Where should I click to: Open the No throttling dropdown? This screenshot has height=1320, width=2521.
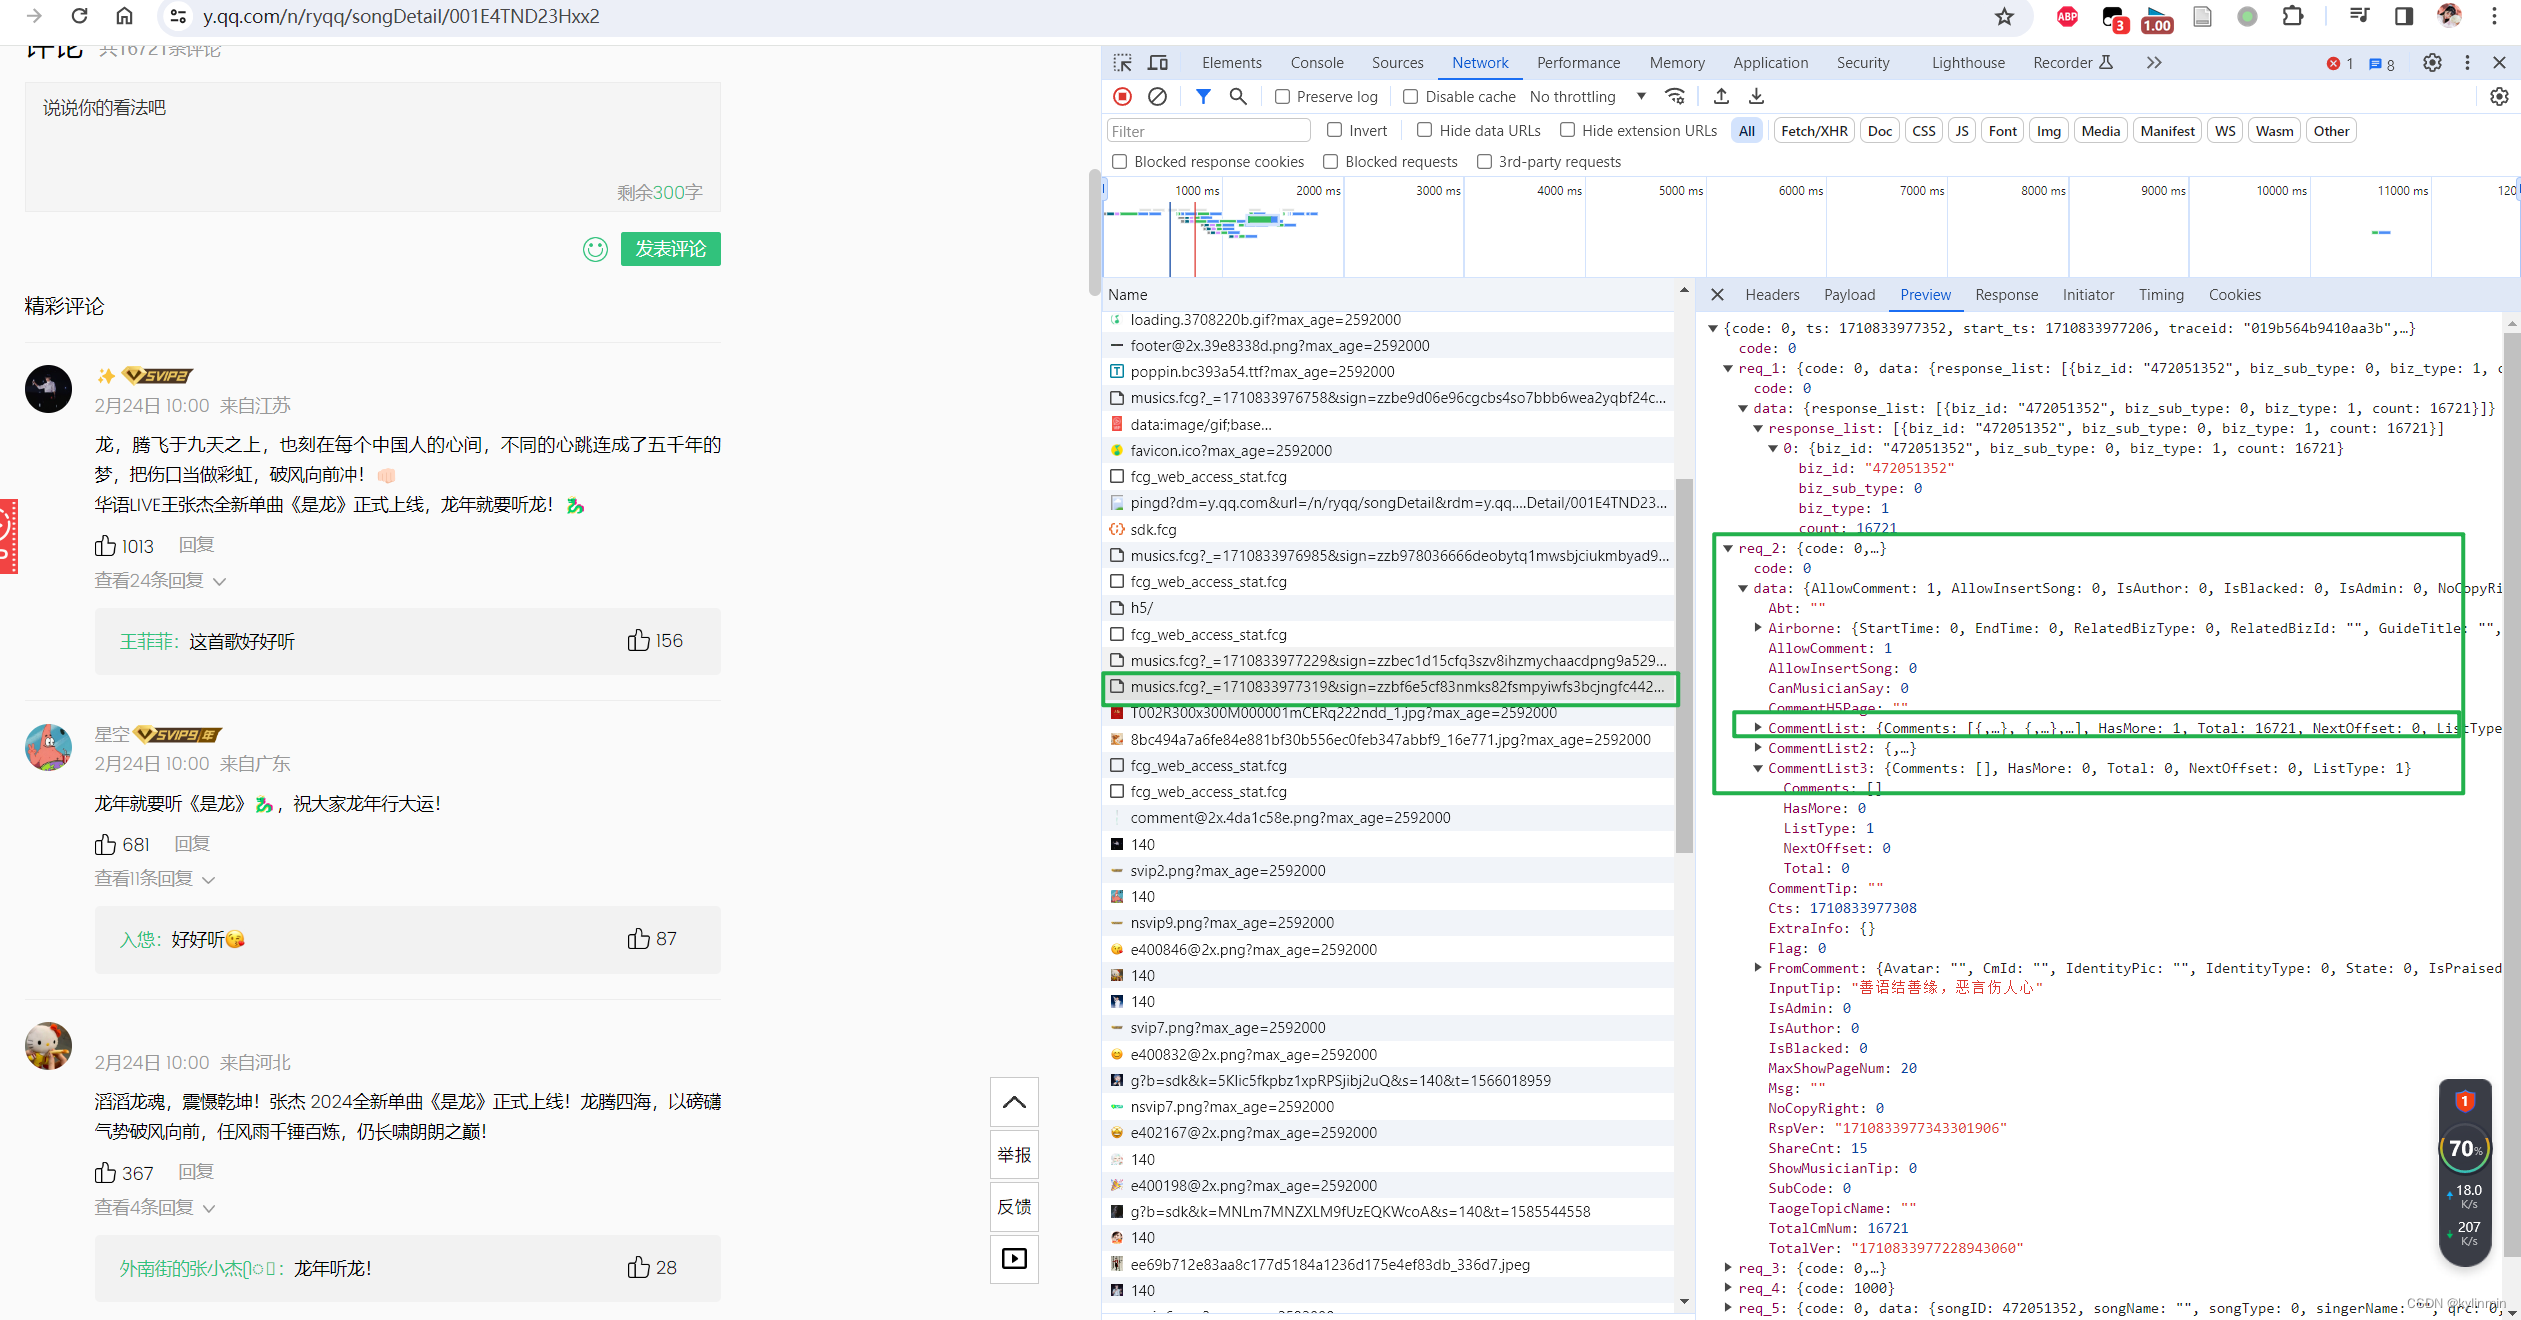coord(1588,97)
